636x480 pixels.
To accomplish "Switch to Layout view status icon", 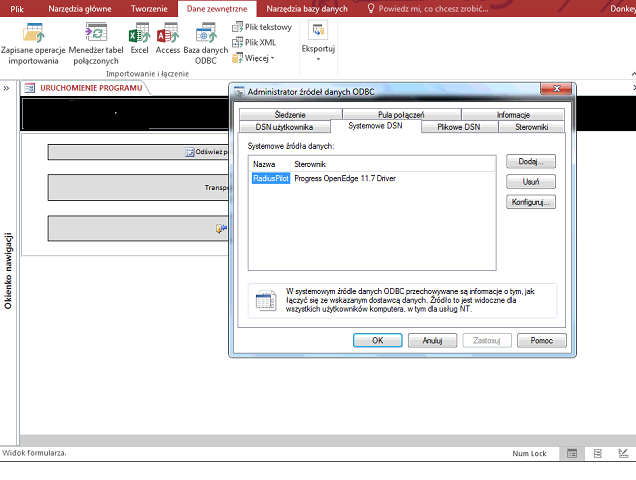I will (597, 454).
